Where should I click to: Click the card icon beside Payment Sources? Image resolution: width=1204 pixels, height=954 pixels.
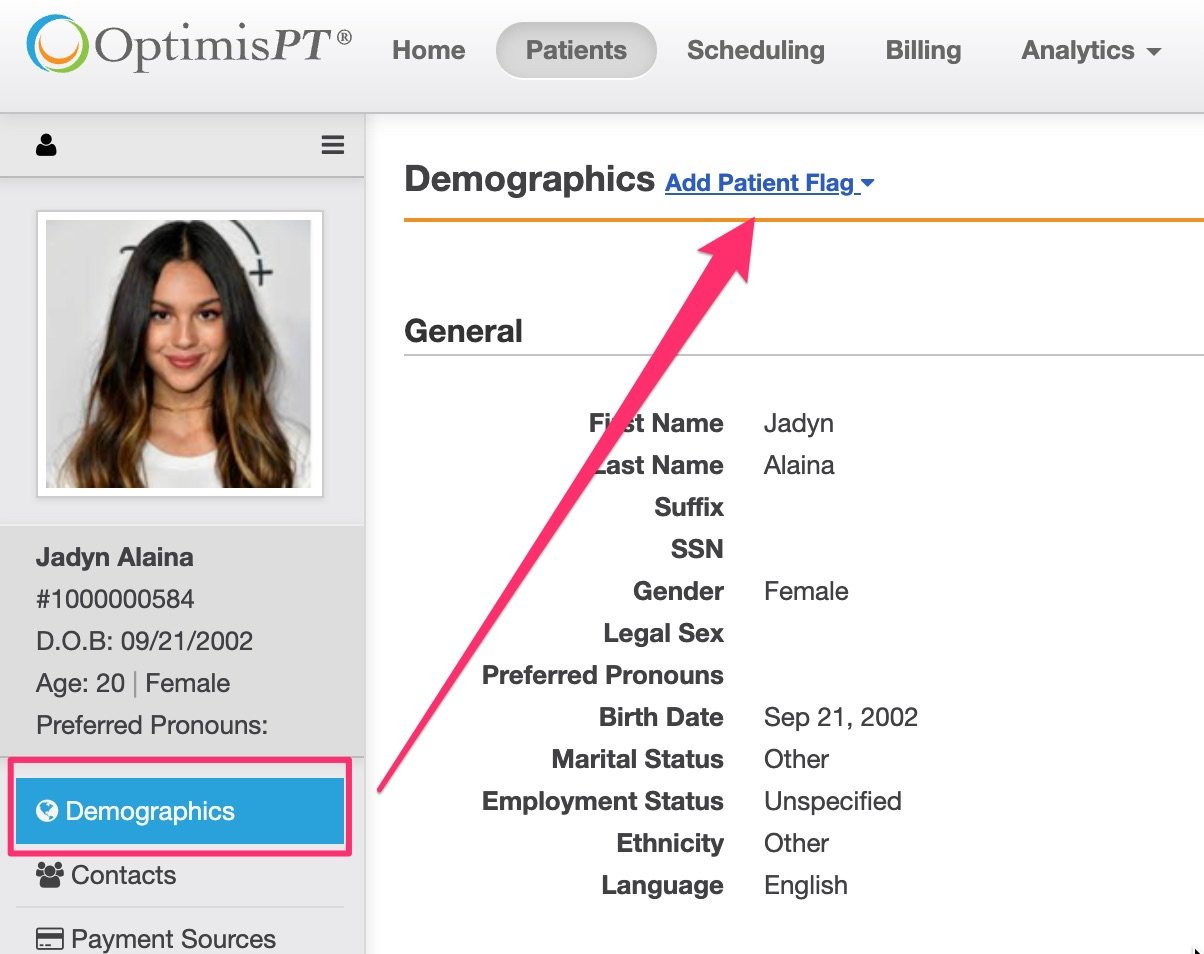tap(49, 939)
